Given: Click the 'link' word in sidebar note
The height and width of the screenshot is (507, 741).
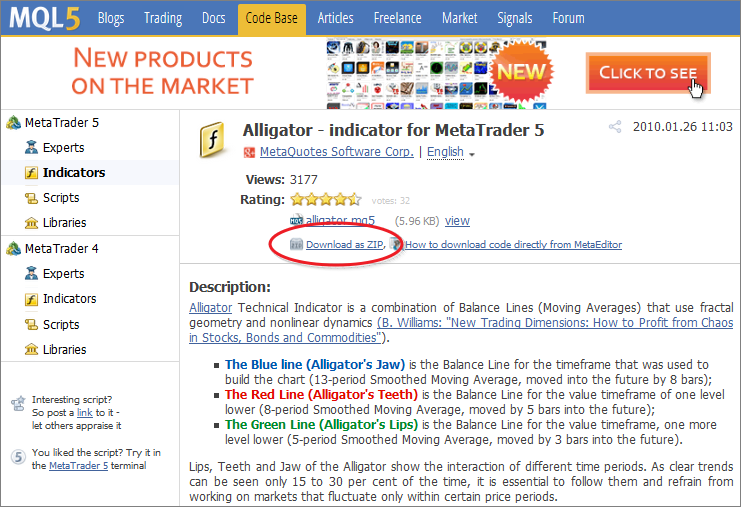Looking at the screenshot, I should coord(85,412).
